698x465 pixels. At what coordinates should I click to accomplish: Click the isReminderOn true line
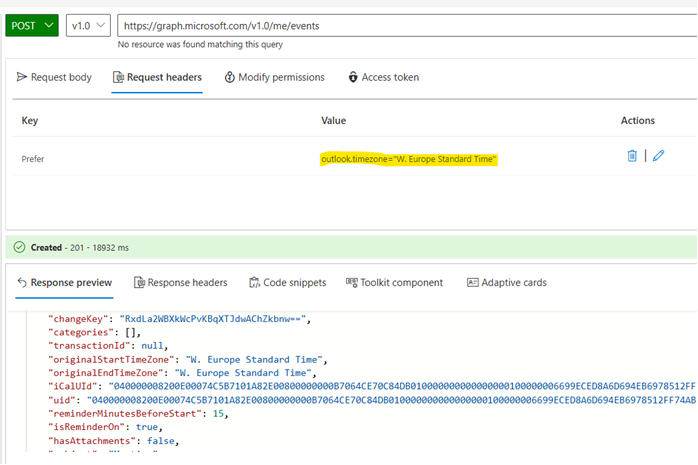pos(106,427)
